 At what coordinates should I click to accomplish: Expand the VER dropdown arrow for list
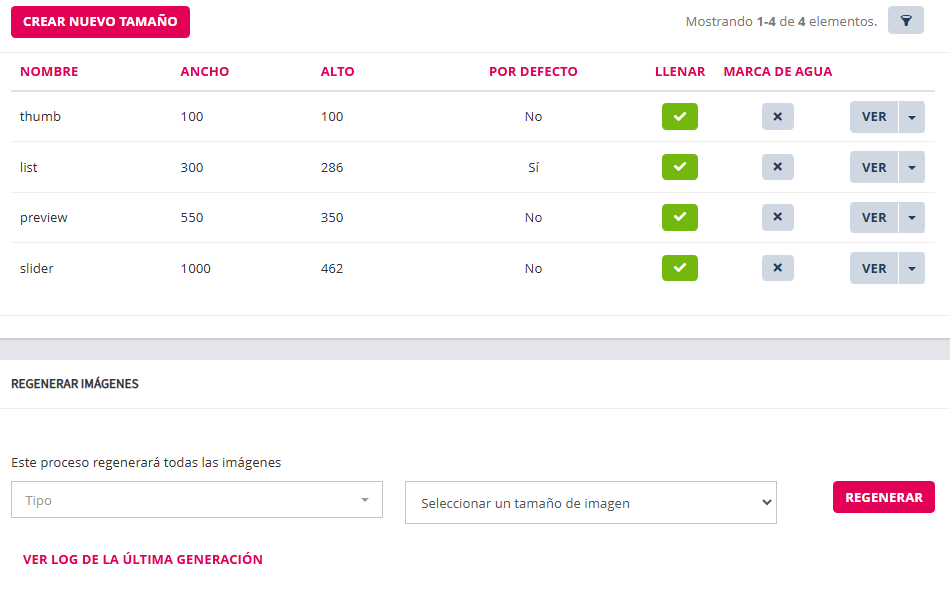tap(911, 167)
